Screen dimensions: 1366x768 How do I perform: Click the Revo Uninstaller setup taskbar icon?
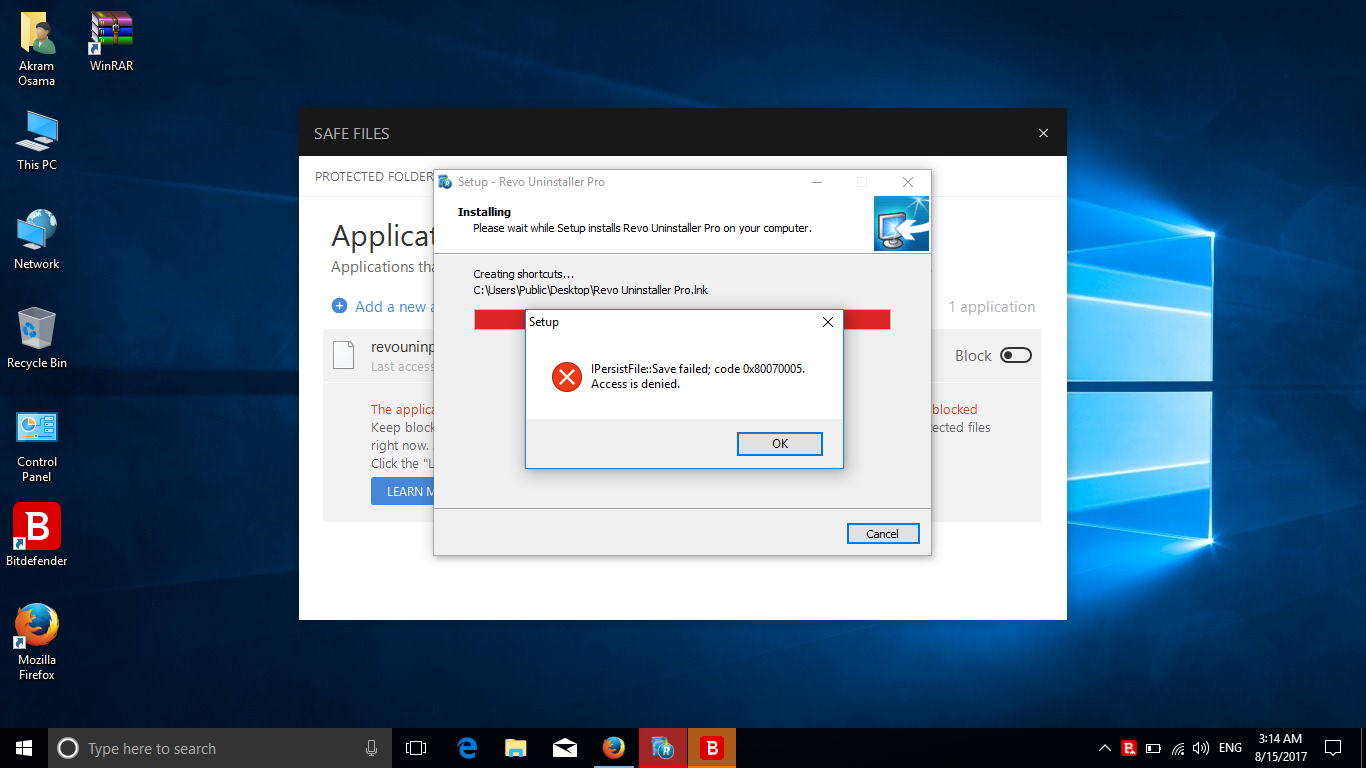coord(662,748)
